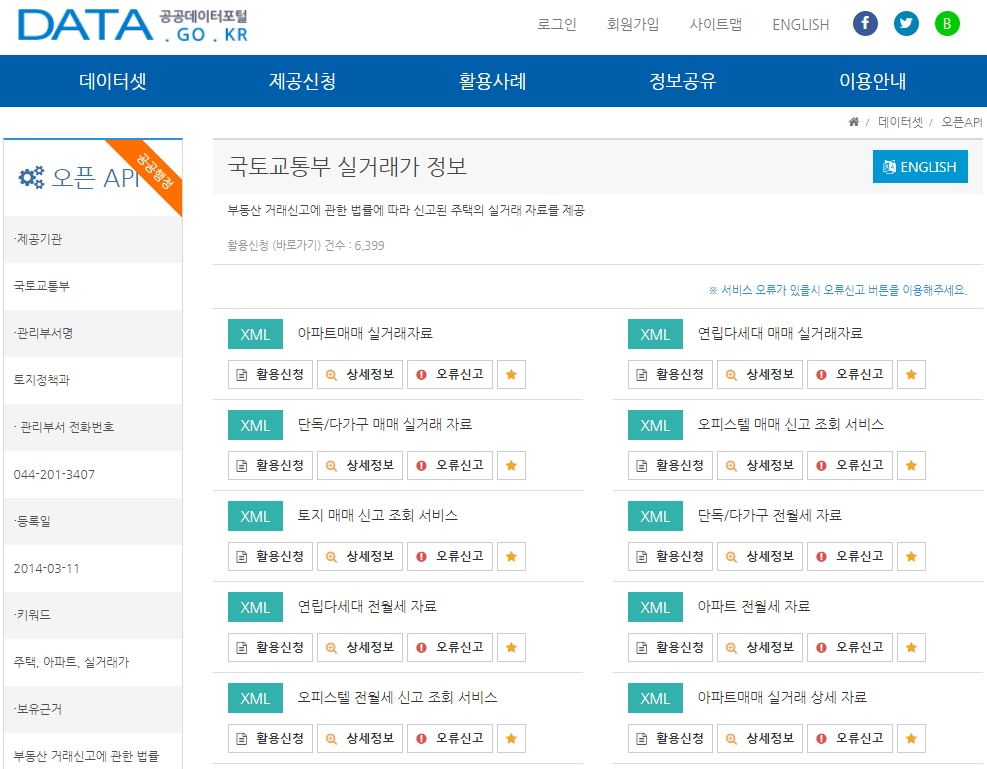
Task: Click 오류신고 for 아파트매매 실거래자료
Action: [450, 374]
